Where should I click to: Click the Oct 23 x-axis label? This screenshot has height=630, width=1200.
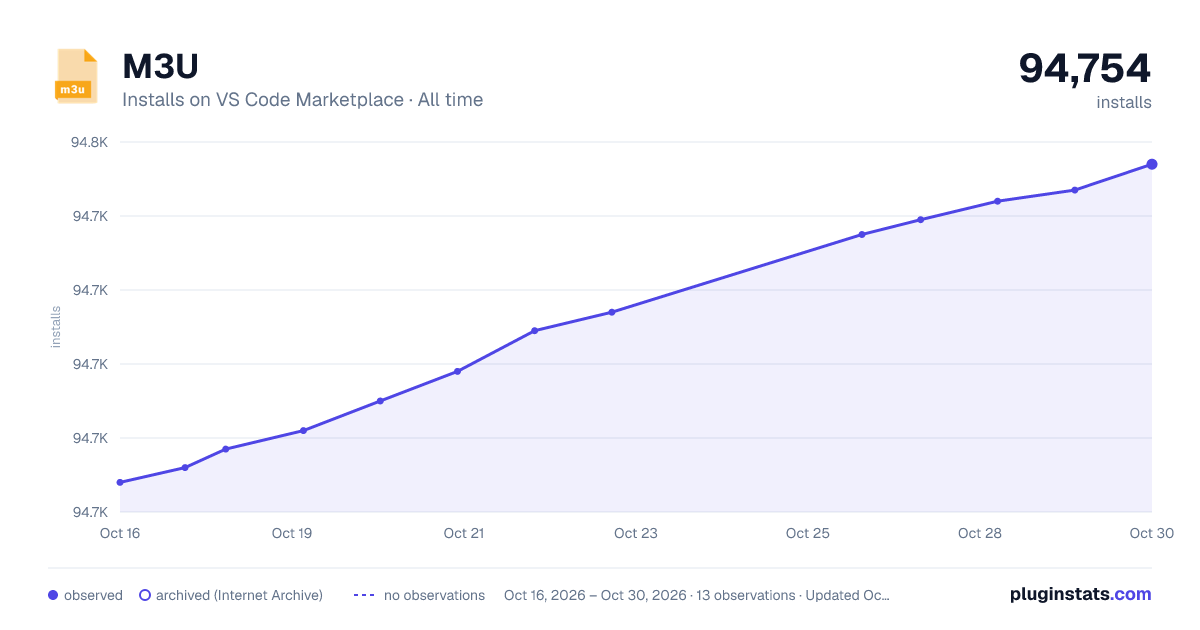(636, 533)
